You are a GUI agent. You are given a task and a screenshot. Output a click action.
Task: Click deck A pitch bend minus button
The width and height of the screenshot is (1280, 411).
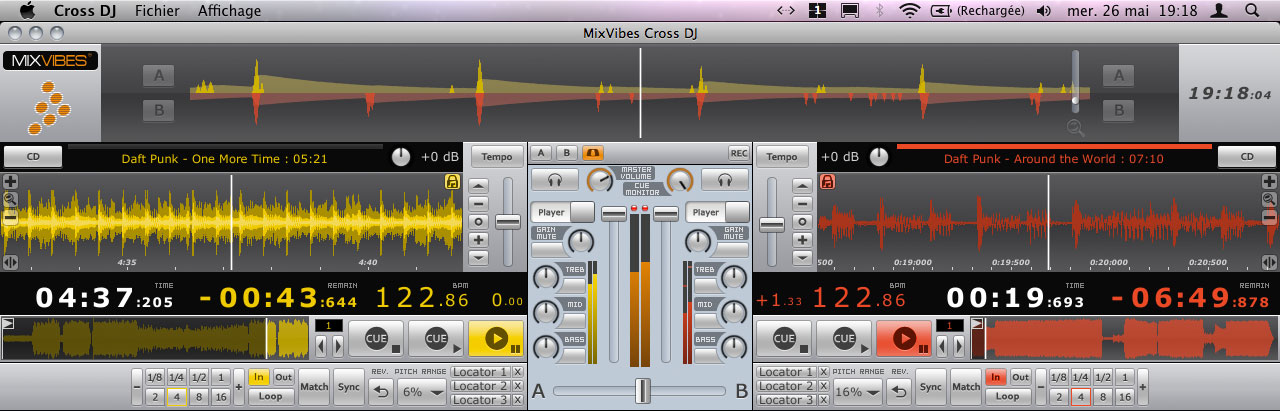(479, 203)
